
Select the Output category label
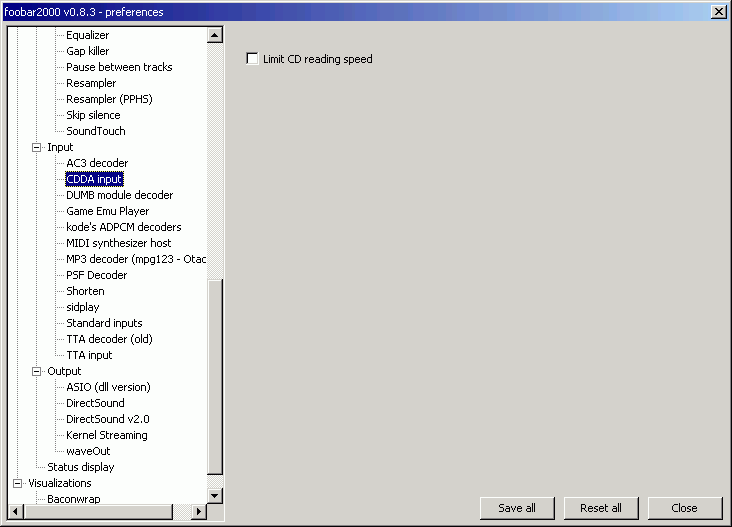point(64,371)
